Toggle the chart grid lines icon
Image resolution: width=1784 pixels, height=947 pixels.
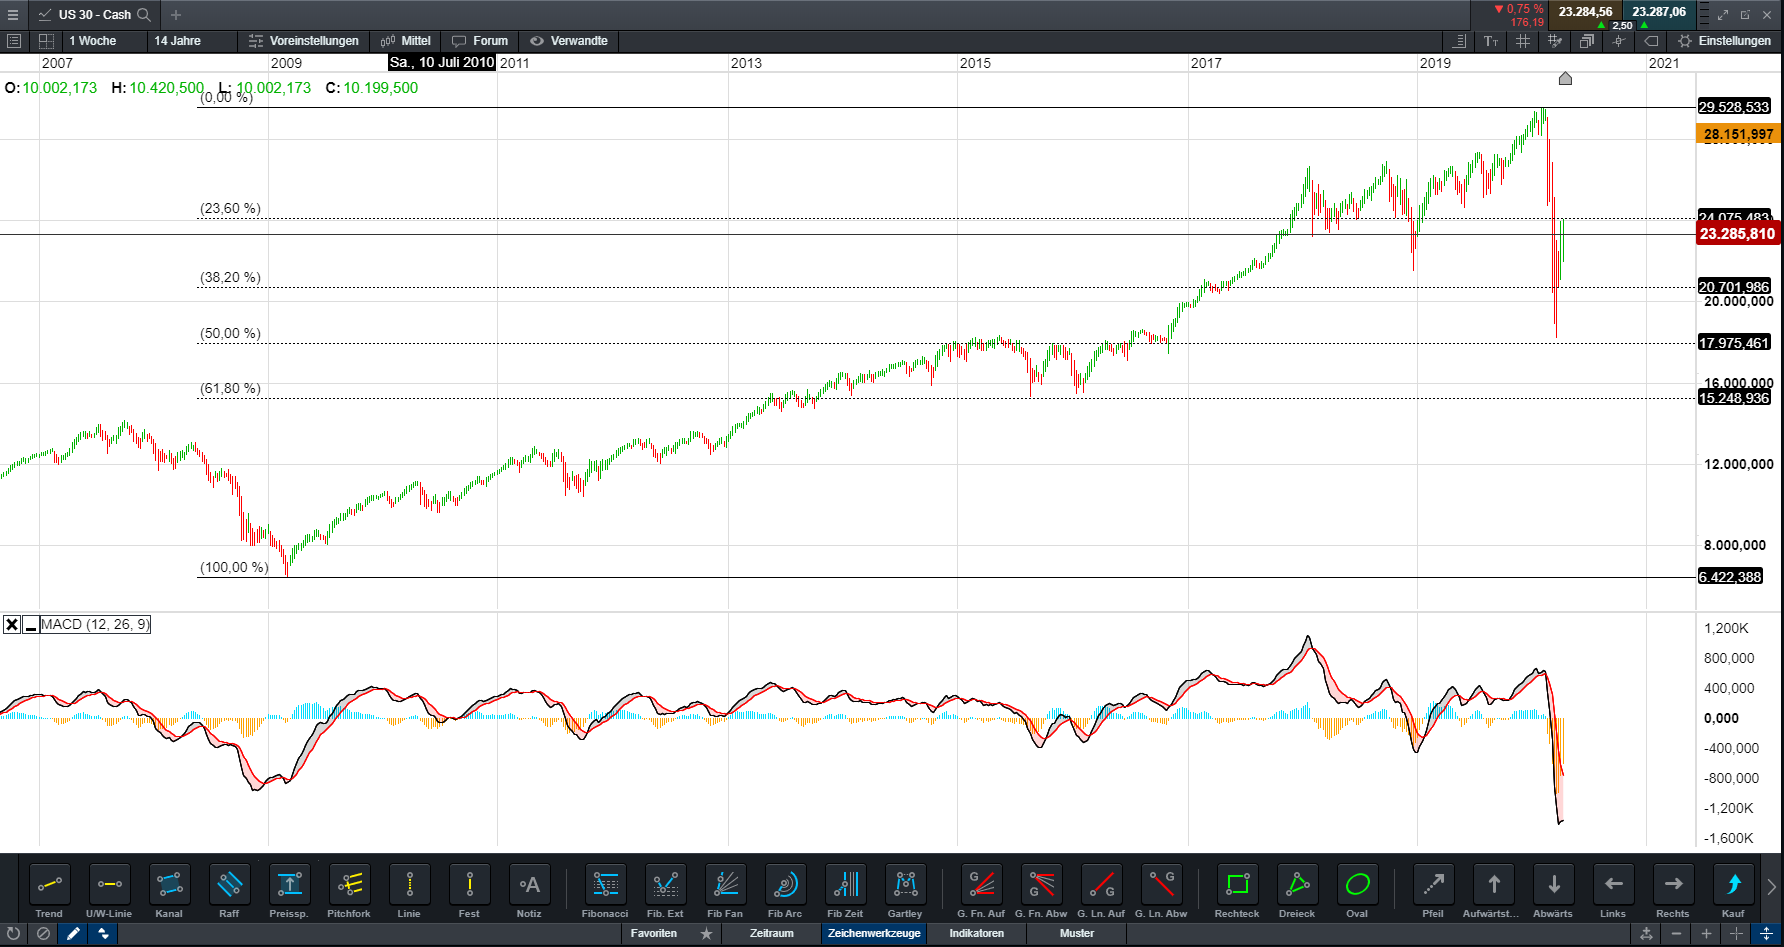tap(1523, 41)
